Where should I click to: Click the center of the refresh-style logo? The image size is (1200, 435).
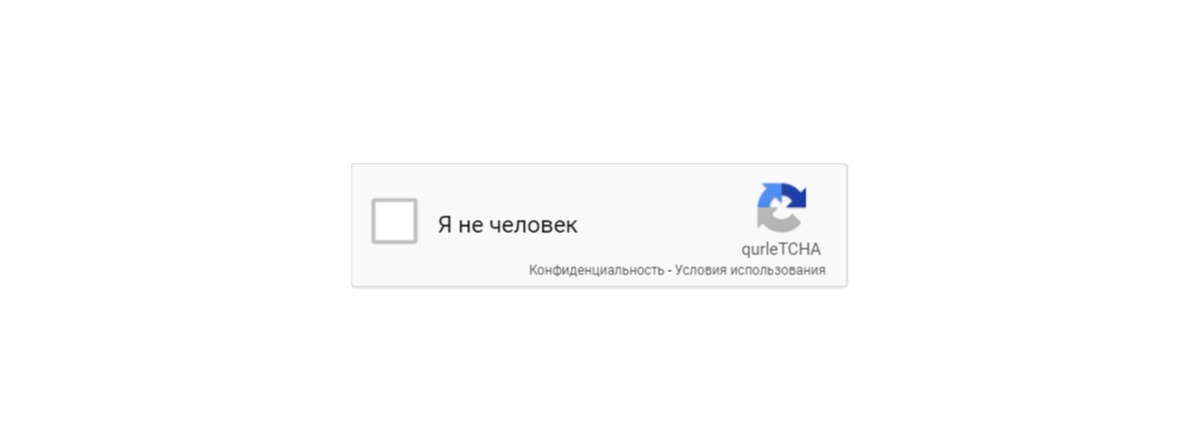coord(782,208)
